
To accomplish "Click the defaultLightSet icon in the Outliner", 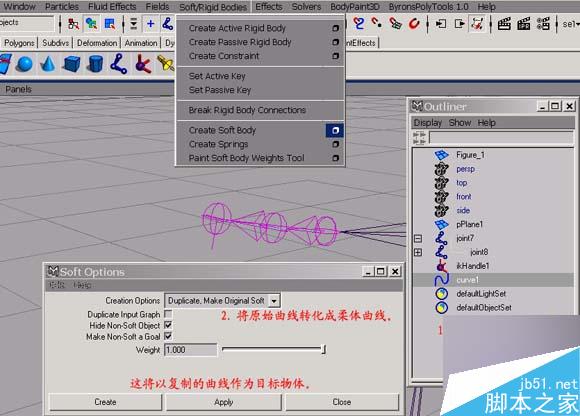I will pos(441,294).
